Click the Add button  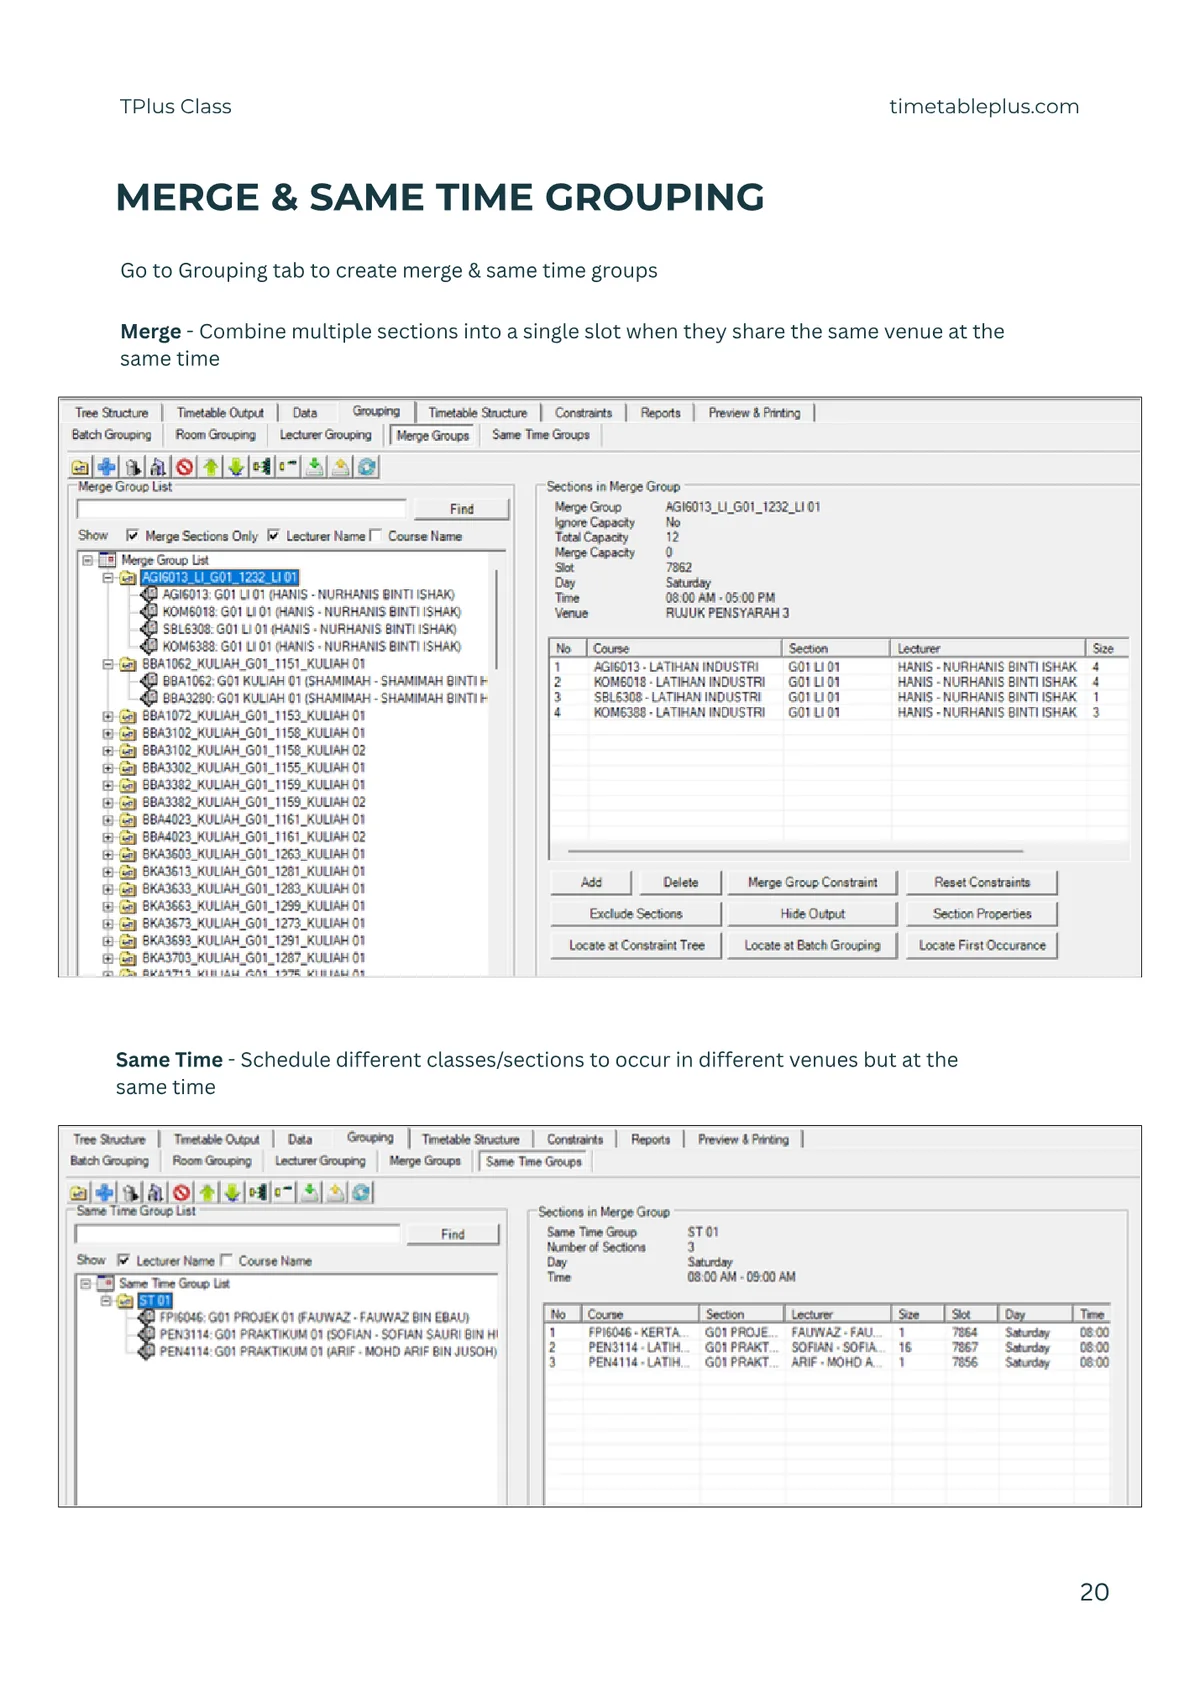click(x=591, y=882)
